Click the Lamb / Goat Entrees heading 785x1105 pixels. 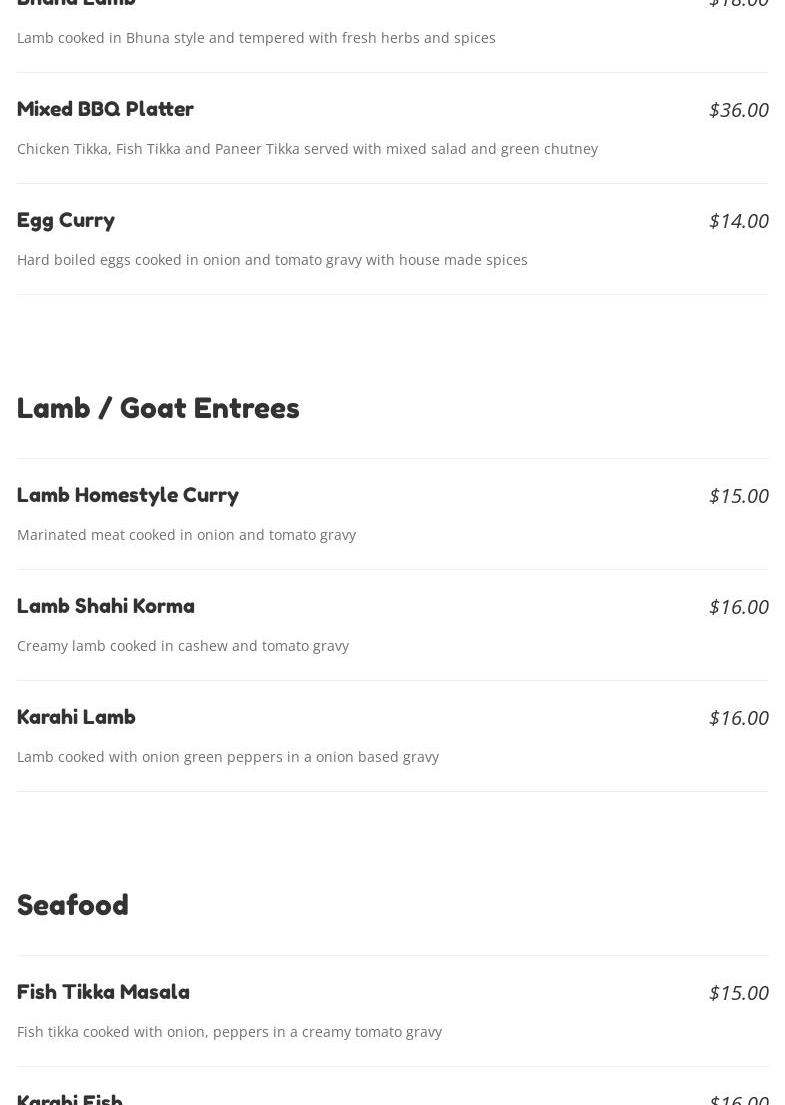[158, 408]
